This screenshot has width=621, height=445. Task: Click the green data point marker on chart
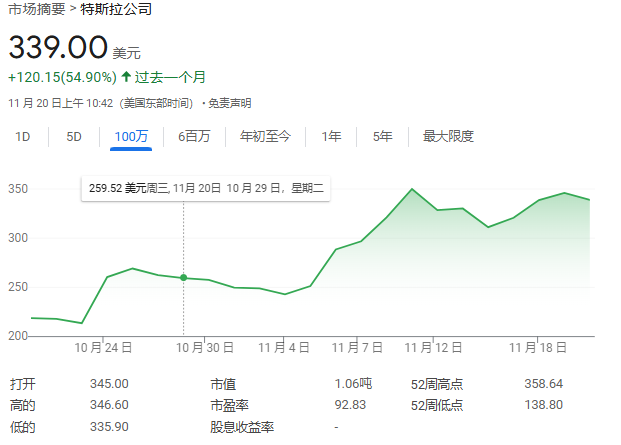(x=183, y=278)
